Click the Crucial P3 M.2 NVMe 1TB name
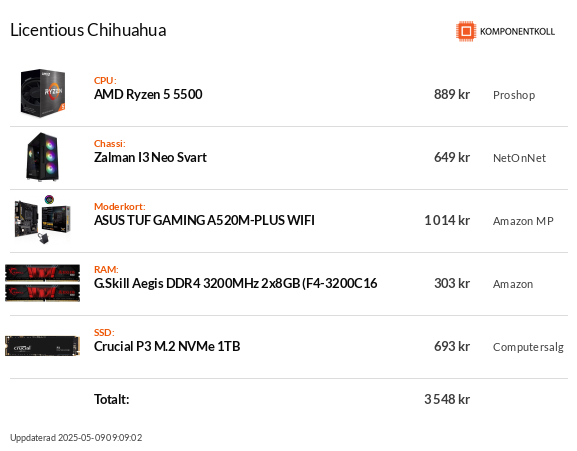The width and height of the screenshot is (577, 451). [167, 347]
